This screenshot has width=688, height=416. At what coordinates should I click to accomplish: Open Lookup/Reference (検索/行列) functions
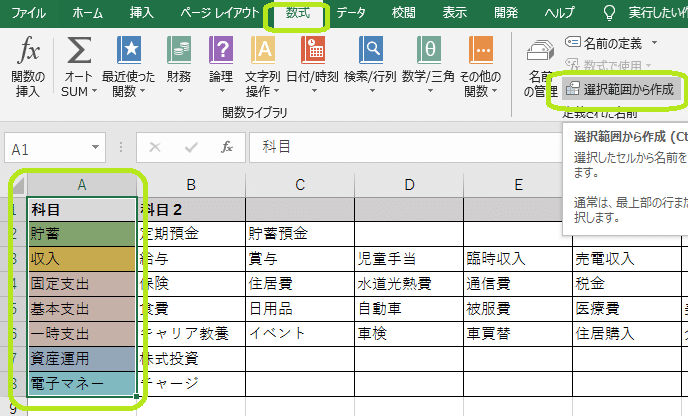[371, 66]
